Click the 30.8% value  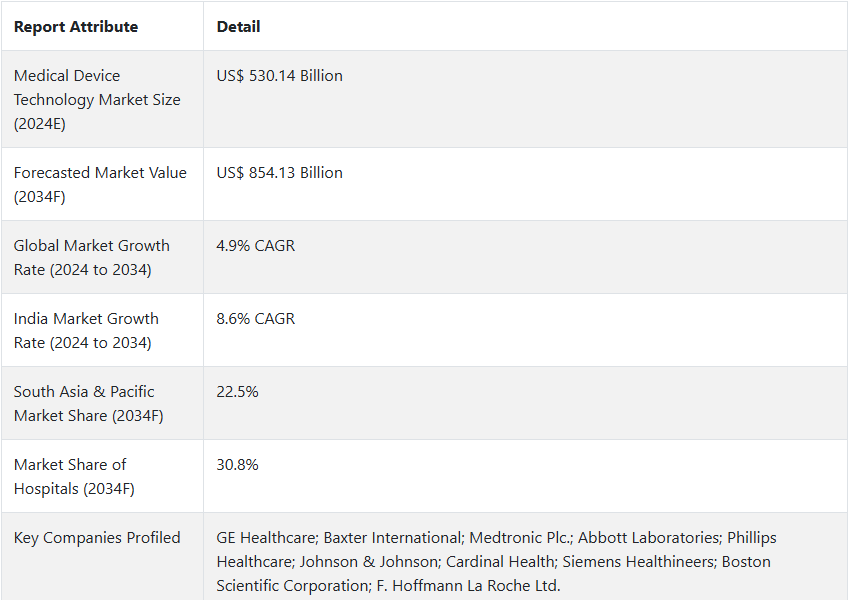(x=237, y=465)
